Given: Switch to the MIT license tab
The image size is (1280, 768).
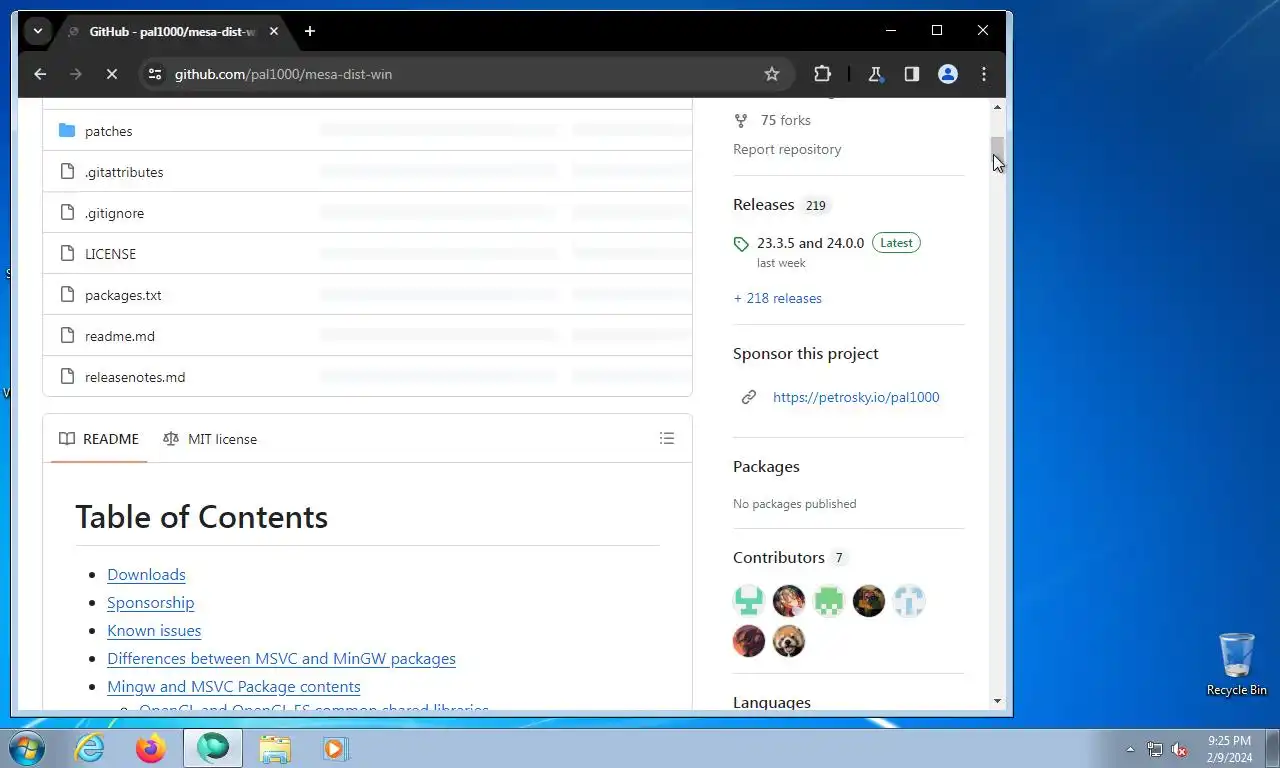Looking at the screenshot, I should coord(210,439).
